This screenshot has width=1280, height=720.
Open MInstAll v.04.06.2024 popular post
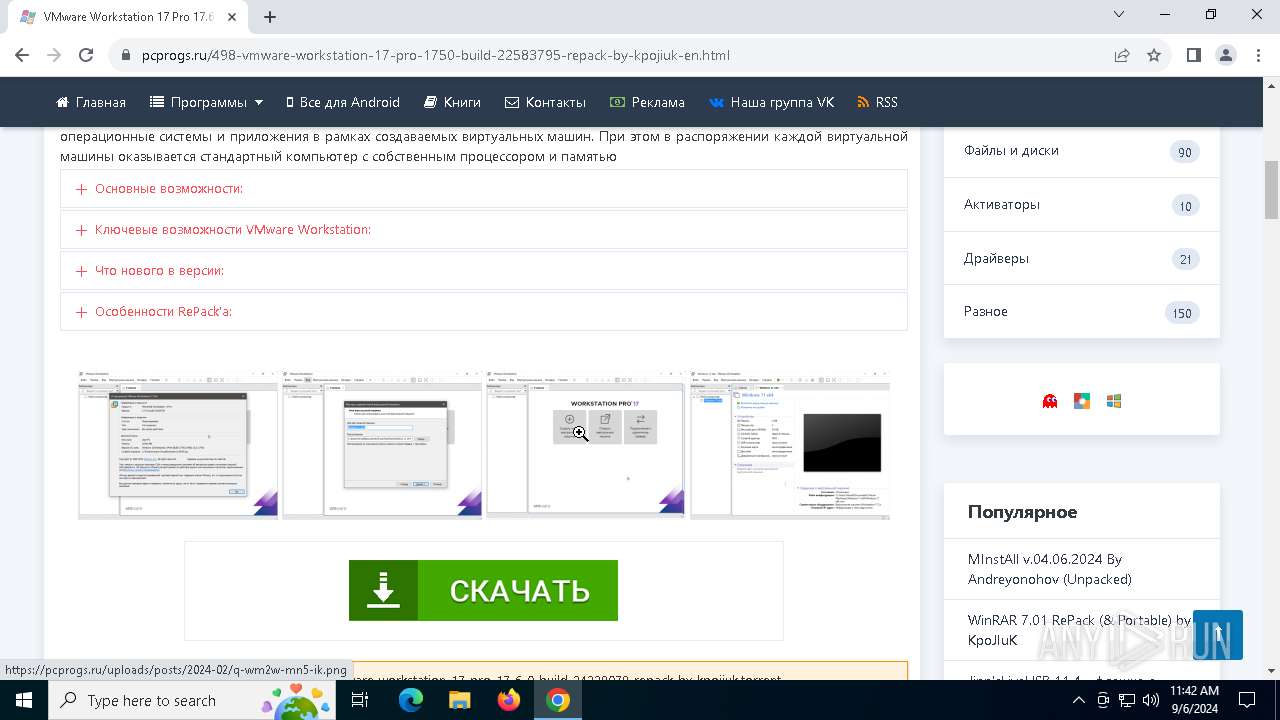tap(1049, 569)
